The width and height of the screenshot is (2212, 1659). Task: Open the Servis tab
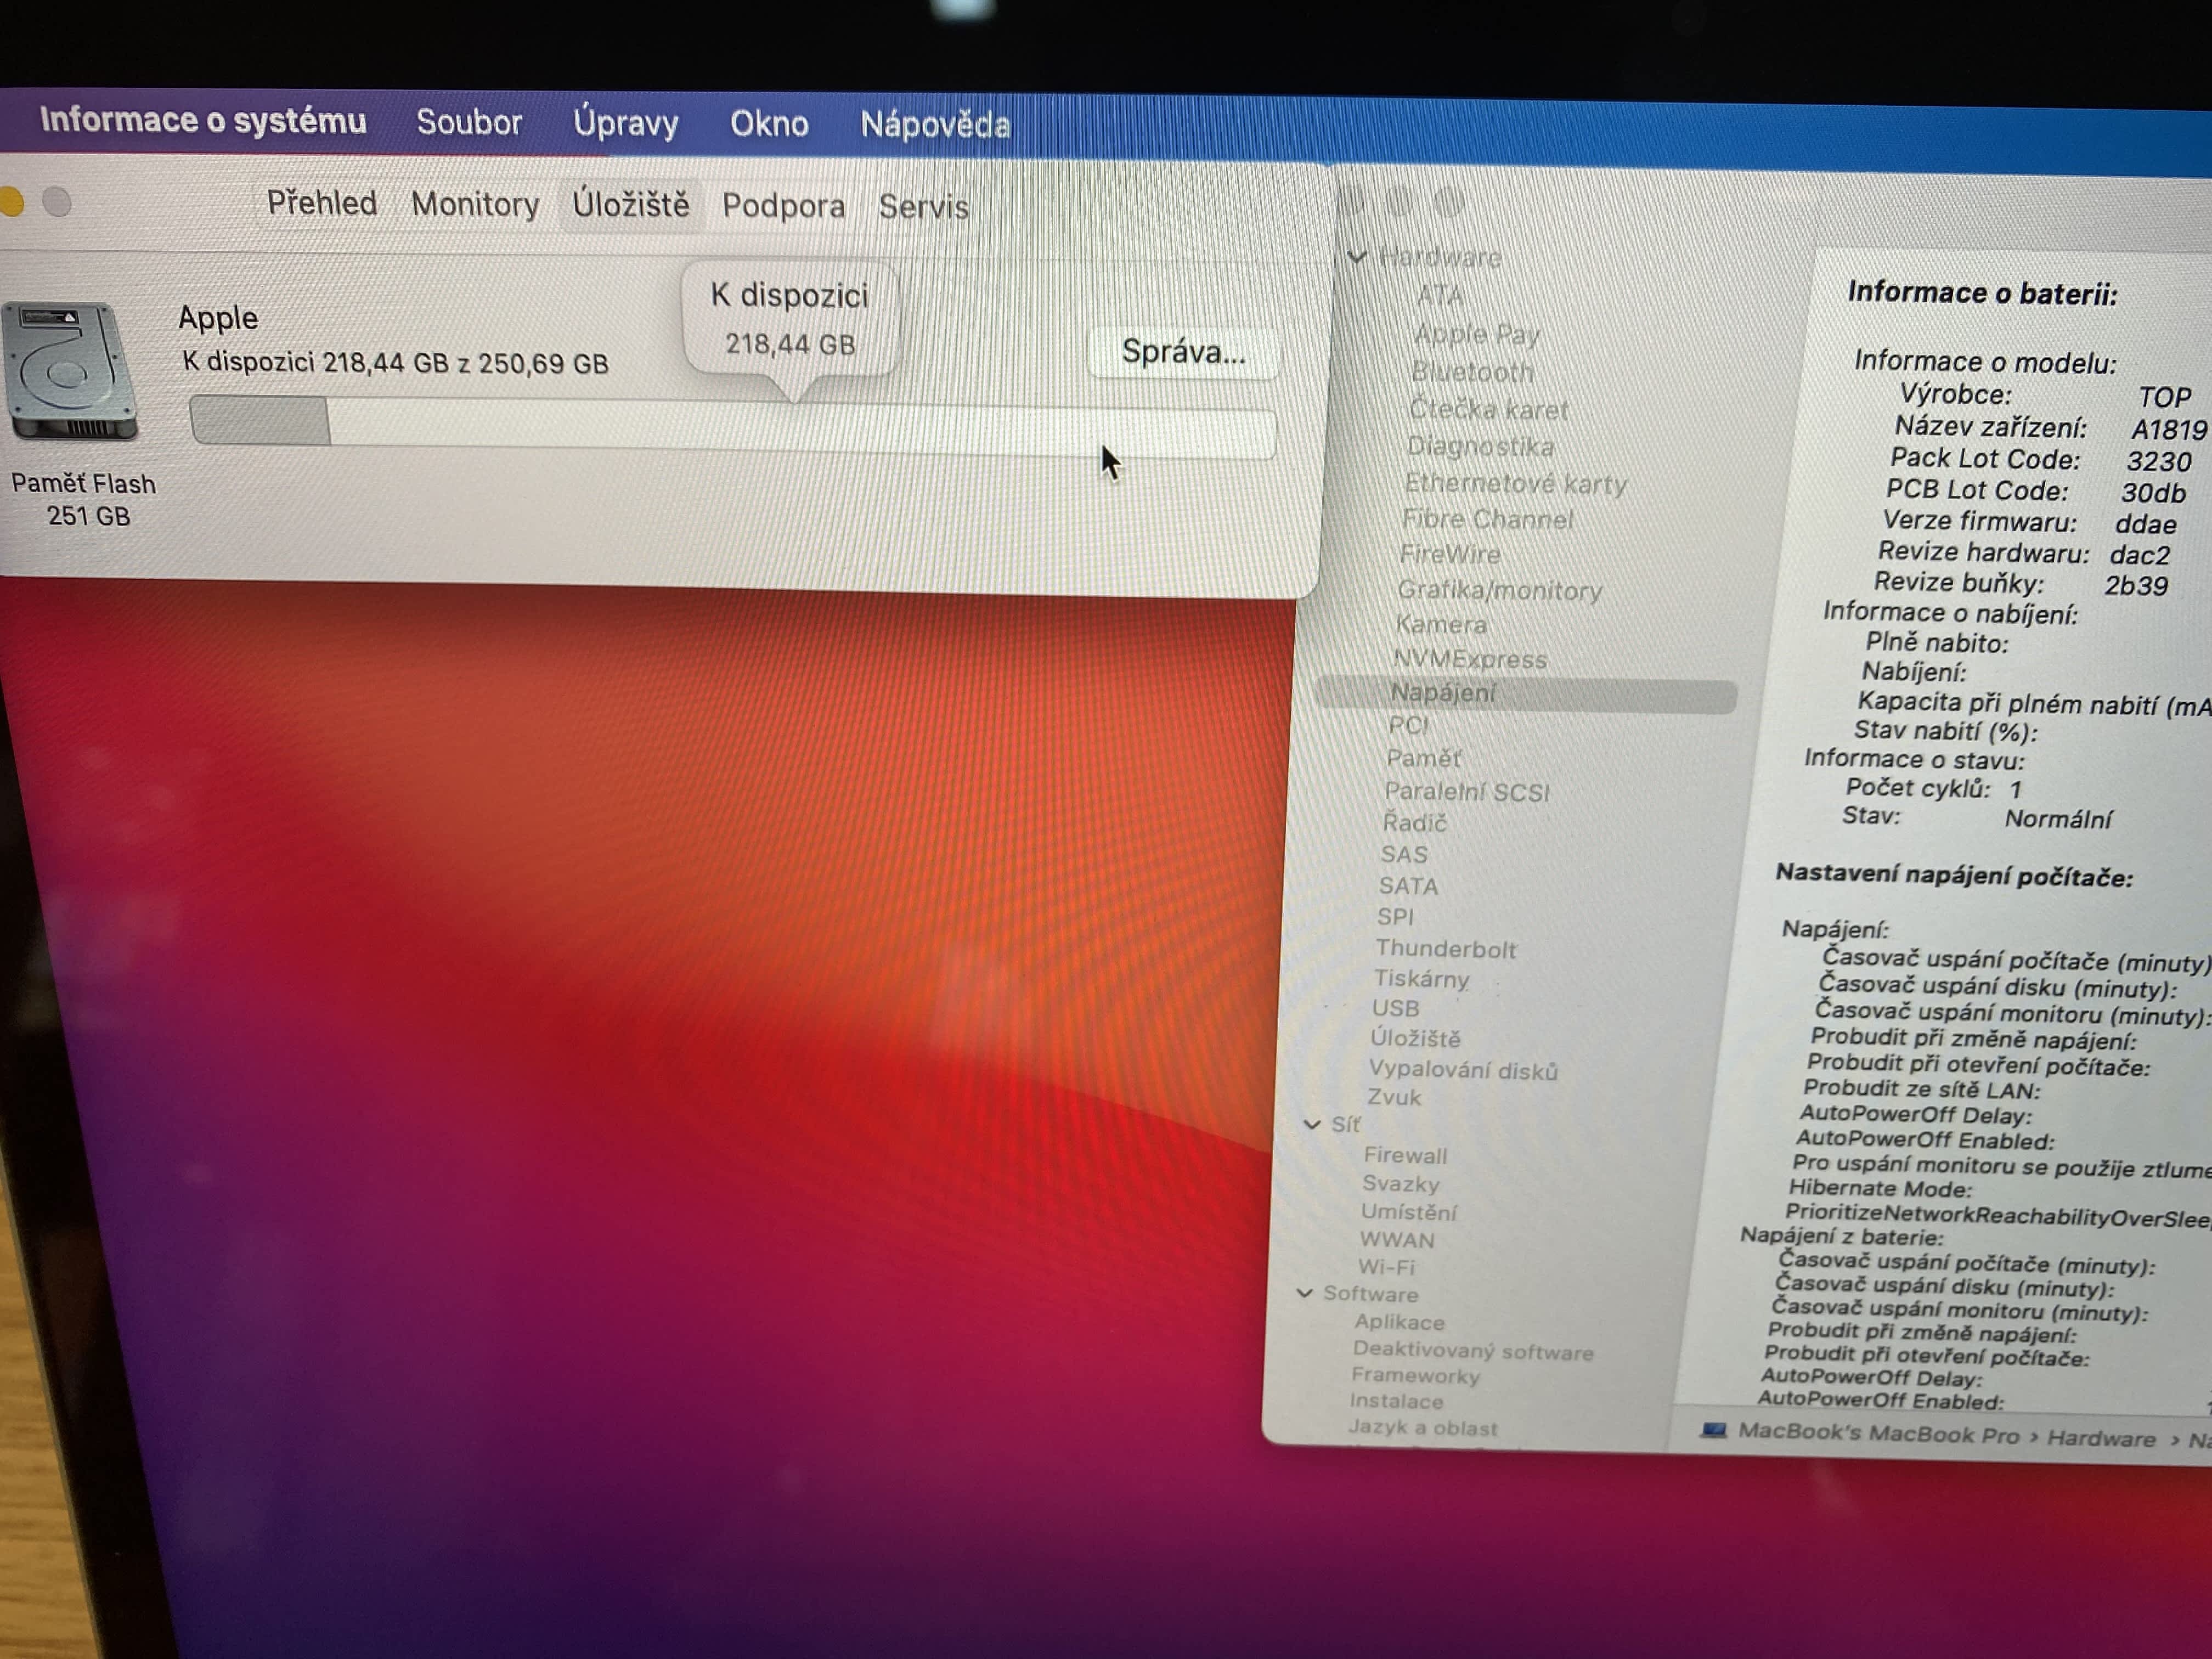923,206
